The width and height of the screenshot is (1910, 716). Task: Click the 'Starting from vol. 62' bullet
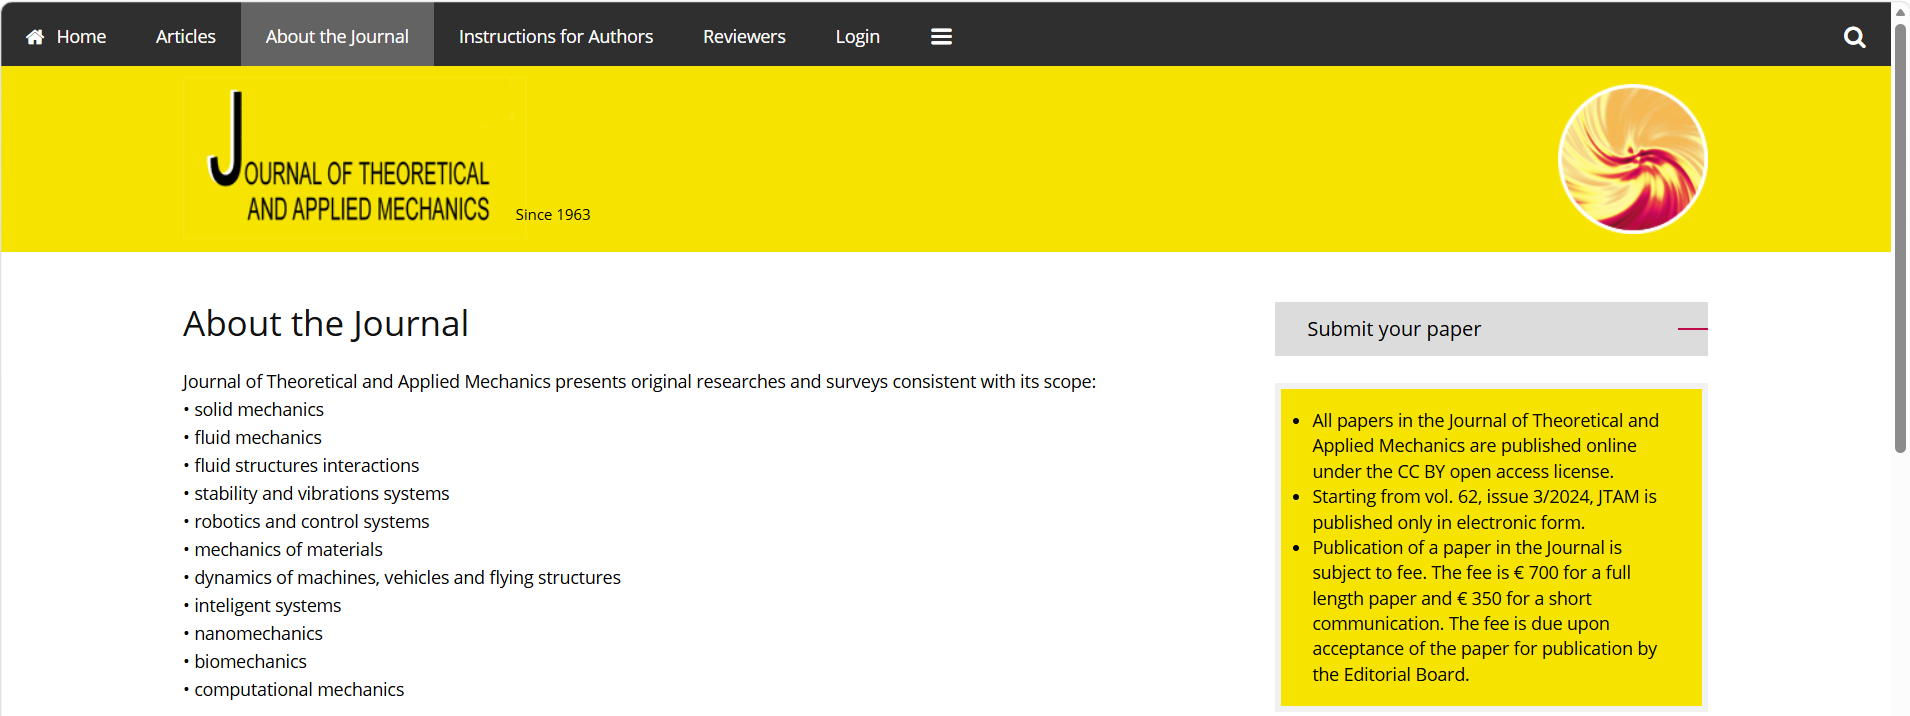pos(1484,509)
